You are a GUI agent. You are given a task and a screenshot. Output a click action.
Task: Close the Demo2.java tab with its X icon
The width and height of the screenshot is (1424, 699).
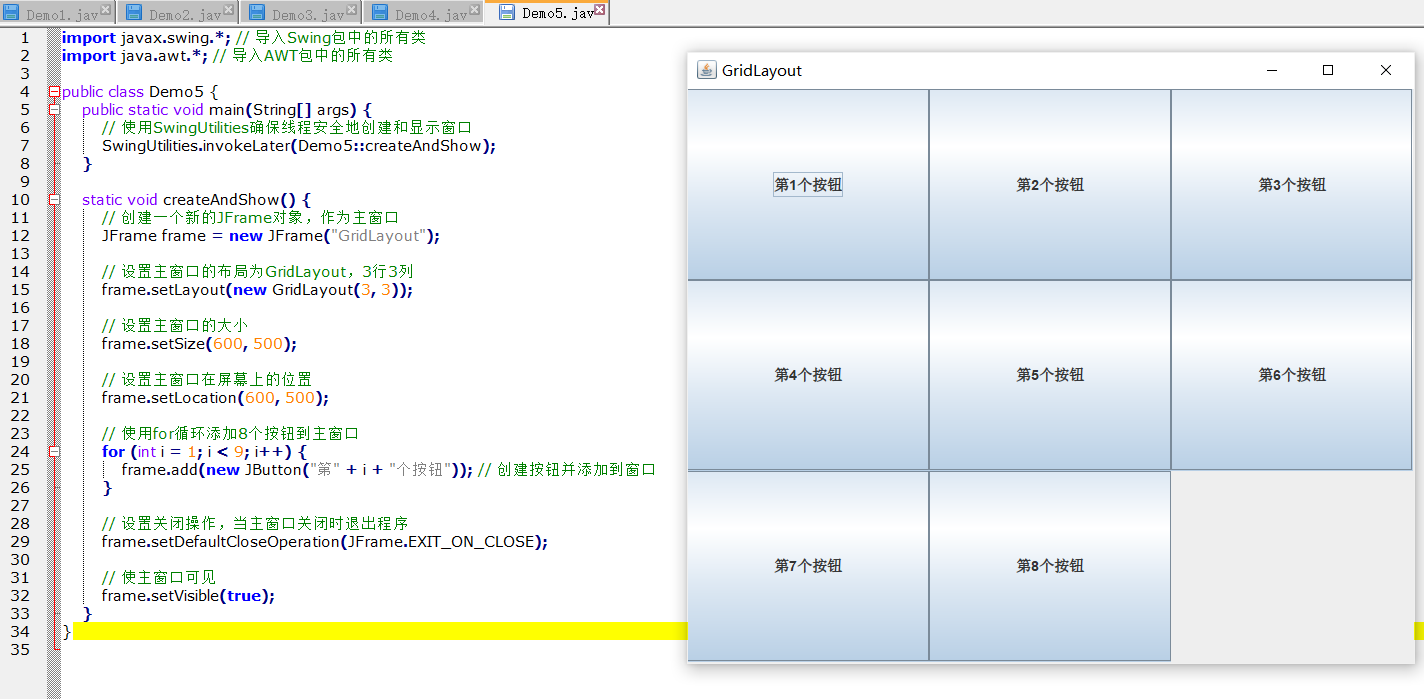229,10
